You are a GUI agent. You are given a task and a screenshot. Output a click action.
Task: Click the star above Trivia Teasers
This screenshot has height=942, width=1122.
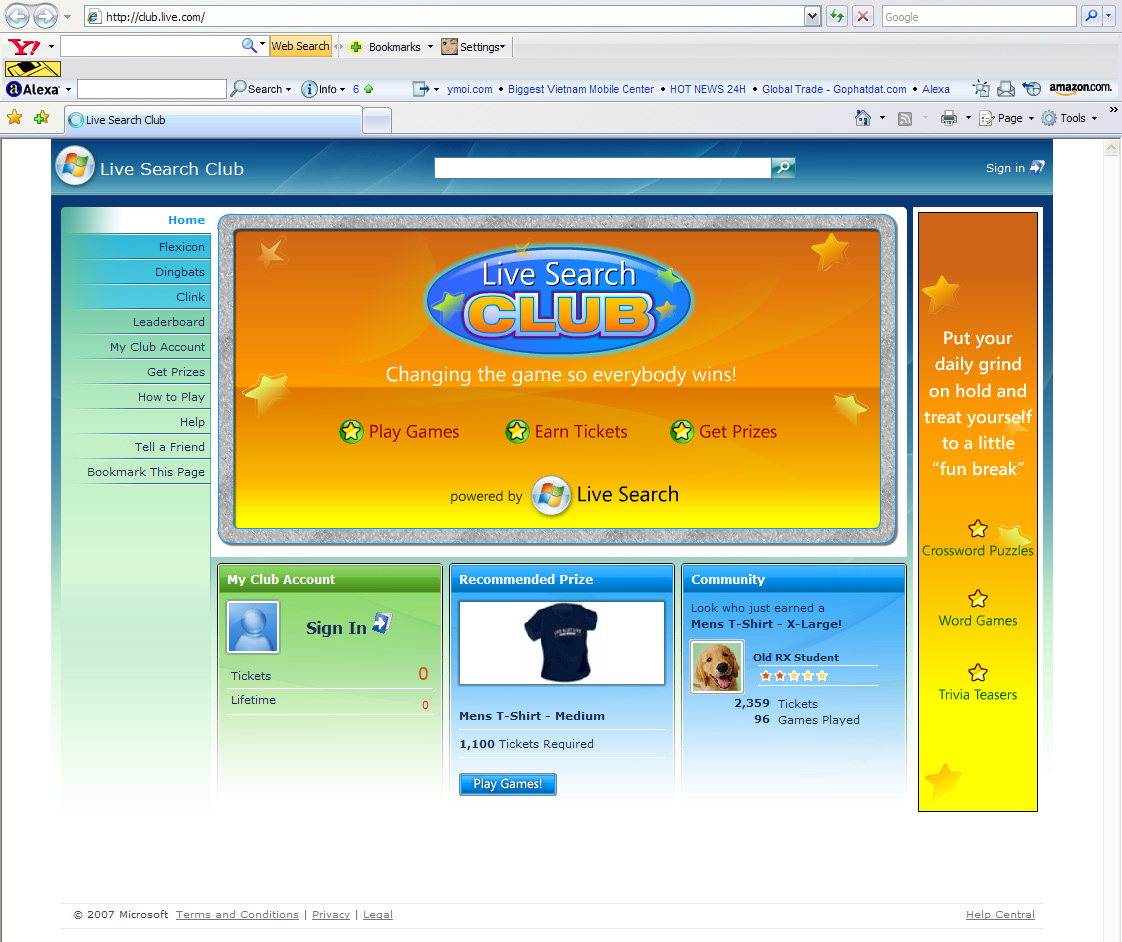pos(977,673)
